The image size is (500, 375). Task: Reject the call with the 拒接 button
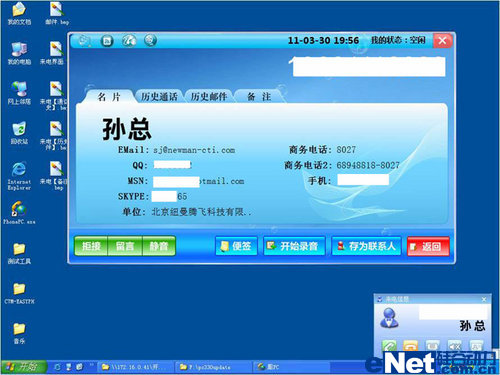[91, 246]
